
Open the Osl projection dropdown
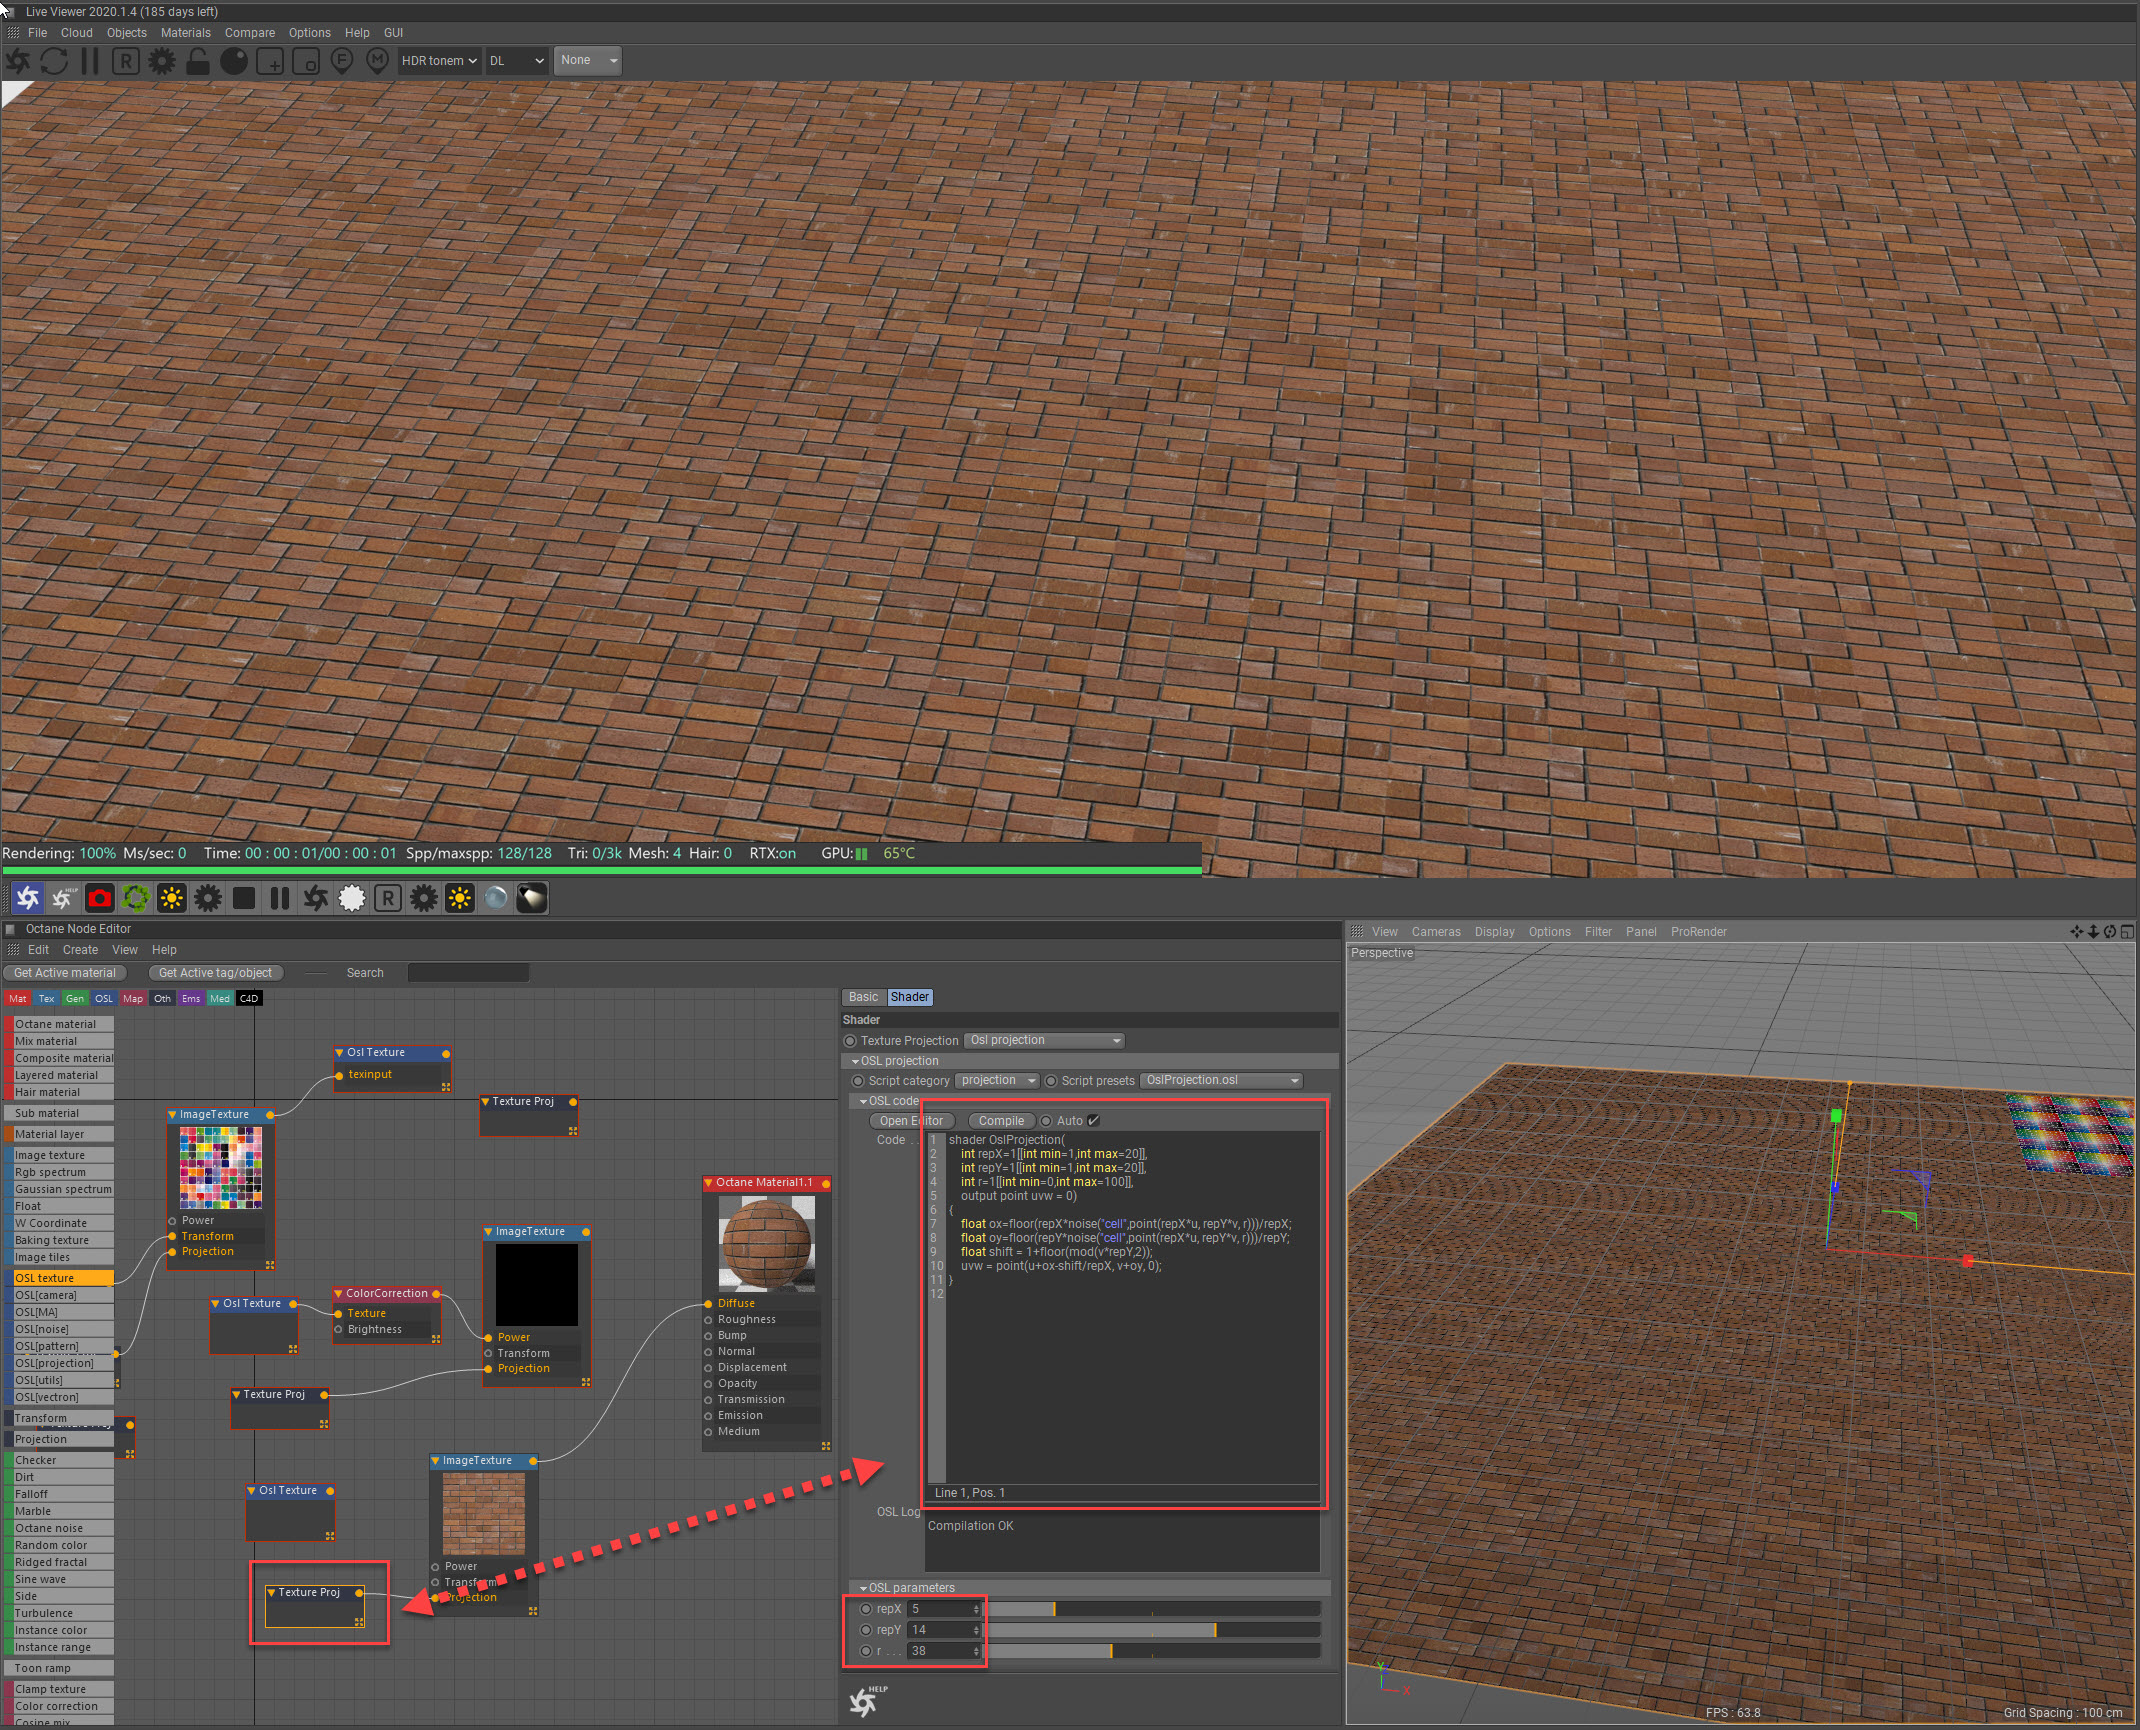[x=1044, y=1041]
